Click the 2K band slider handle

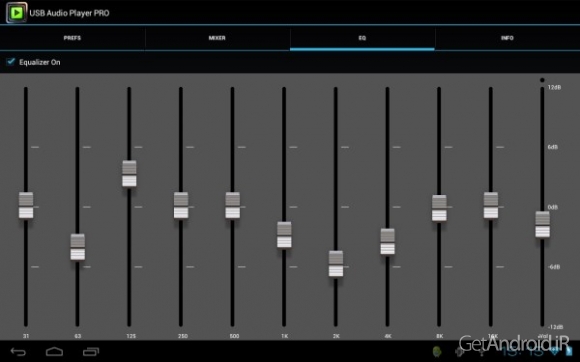click(x=336, y=264)
